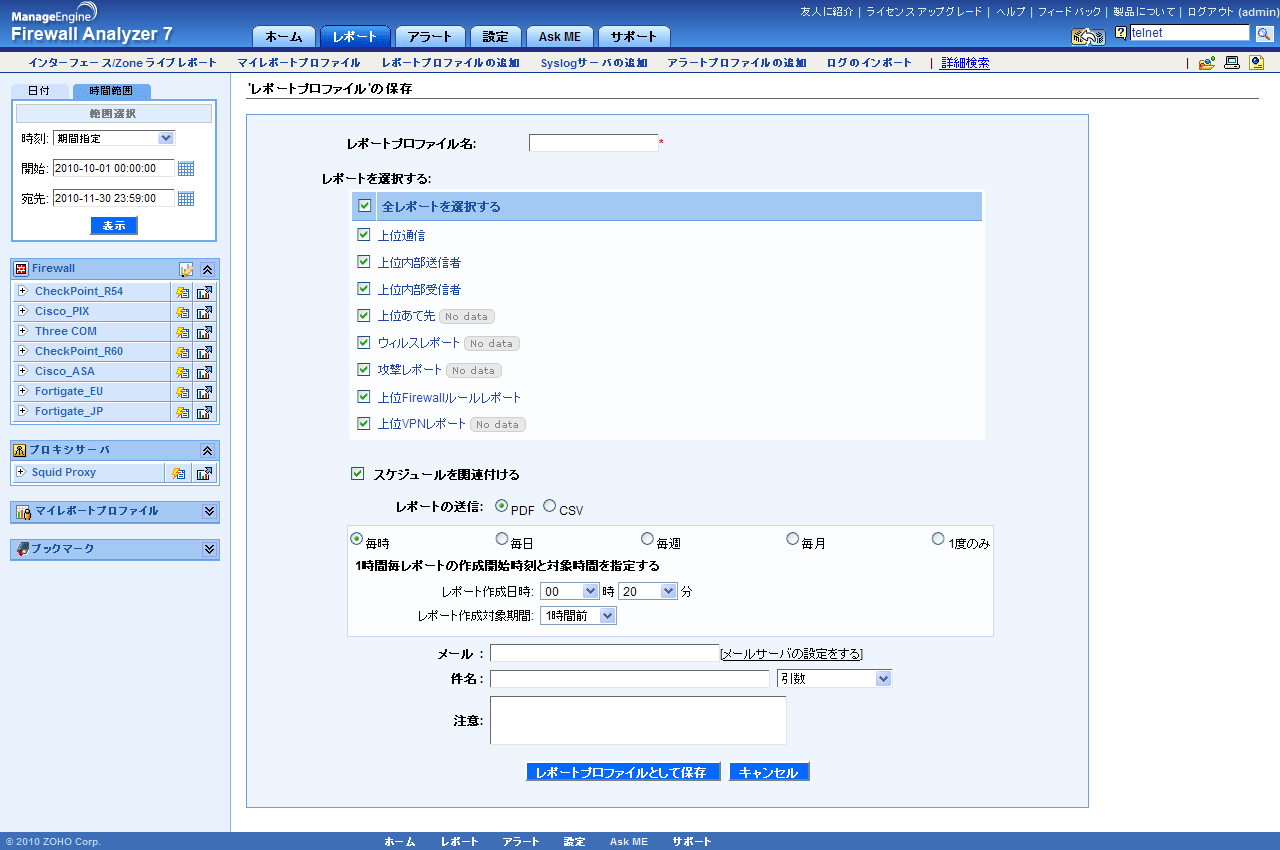Click the chart icon for CheckPoint_R60
The width and height of the screenshot is (1280, 850).
point(205,353)
